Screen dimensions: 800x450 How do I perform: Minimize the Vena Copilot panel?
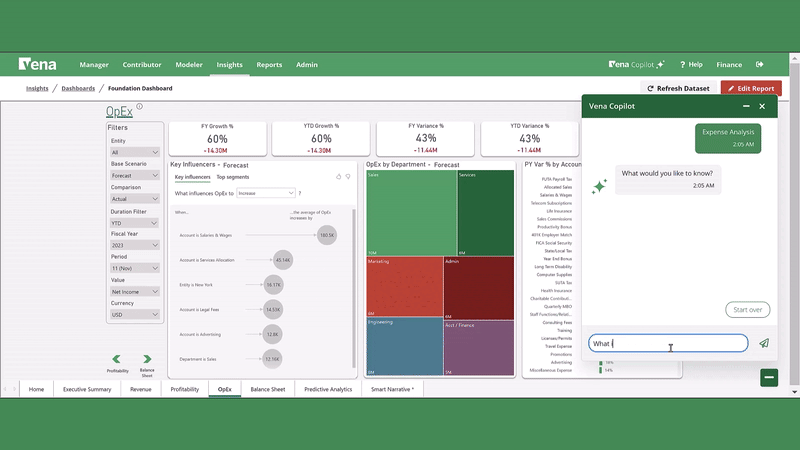[x=746, y=106]
